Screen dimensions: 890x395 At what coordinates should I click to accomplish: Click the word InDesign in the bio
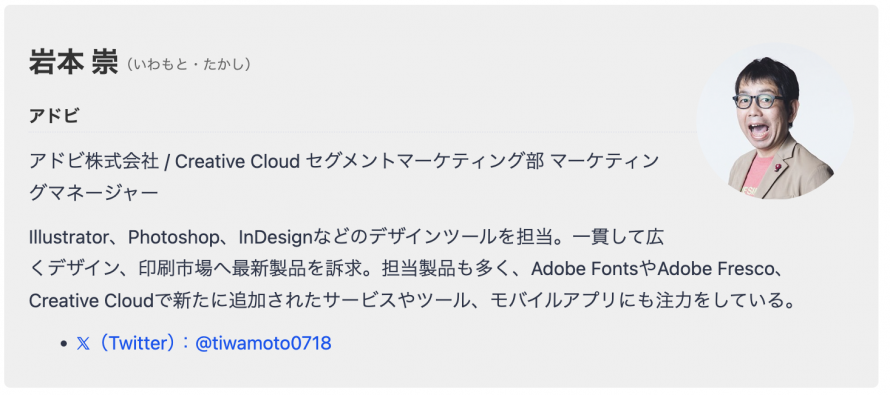275,237
